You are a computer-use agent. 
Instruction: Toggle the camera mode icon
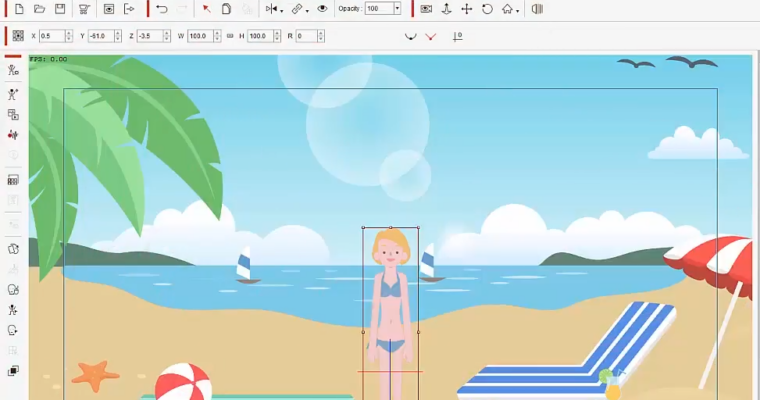(x=426, y=9)
